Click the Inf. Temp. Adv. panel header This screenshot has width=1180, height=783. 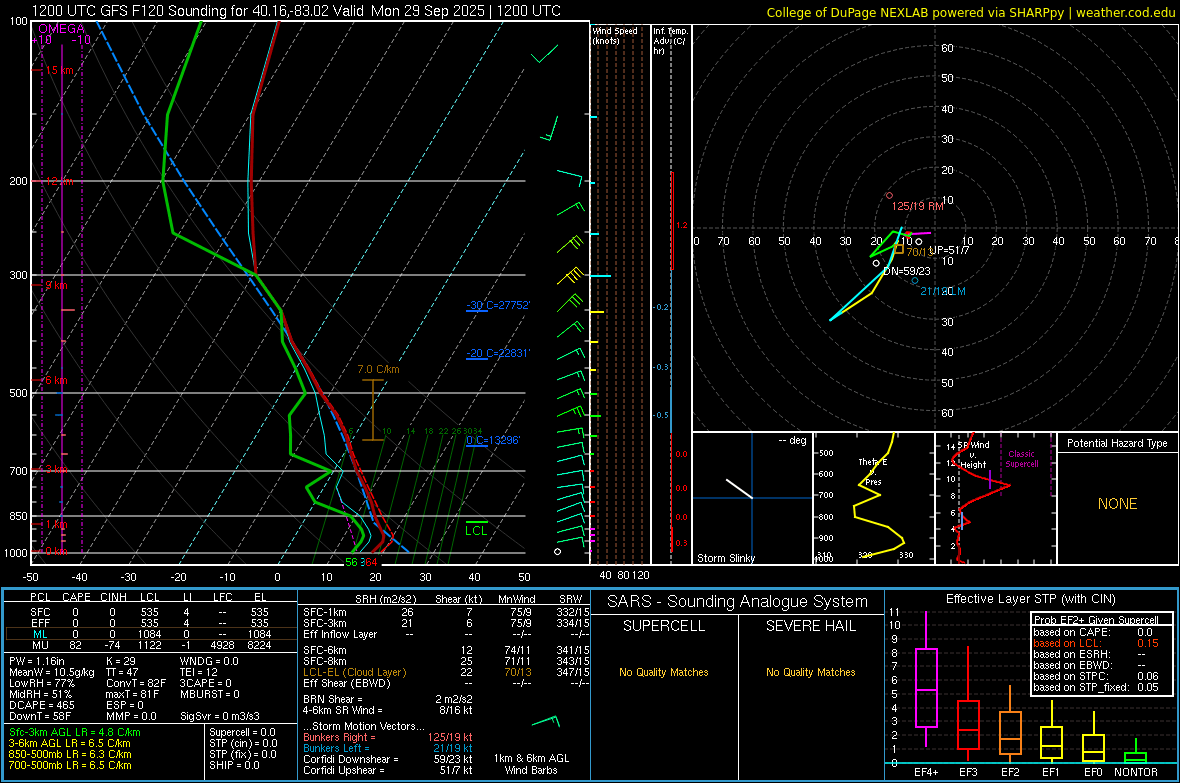click(x=671, y=41)
